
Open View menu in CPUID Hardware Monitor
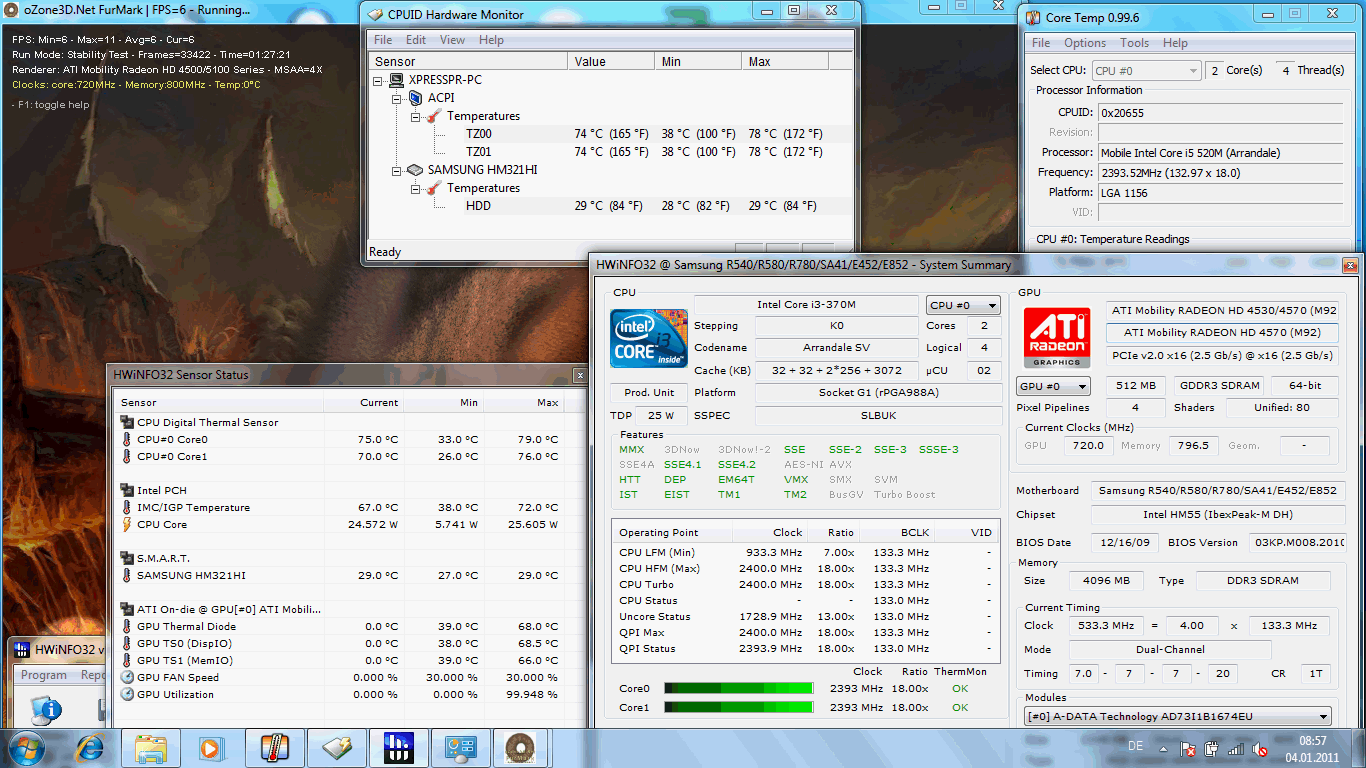(453, 40)
